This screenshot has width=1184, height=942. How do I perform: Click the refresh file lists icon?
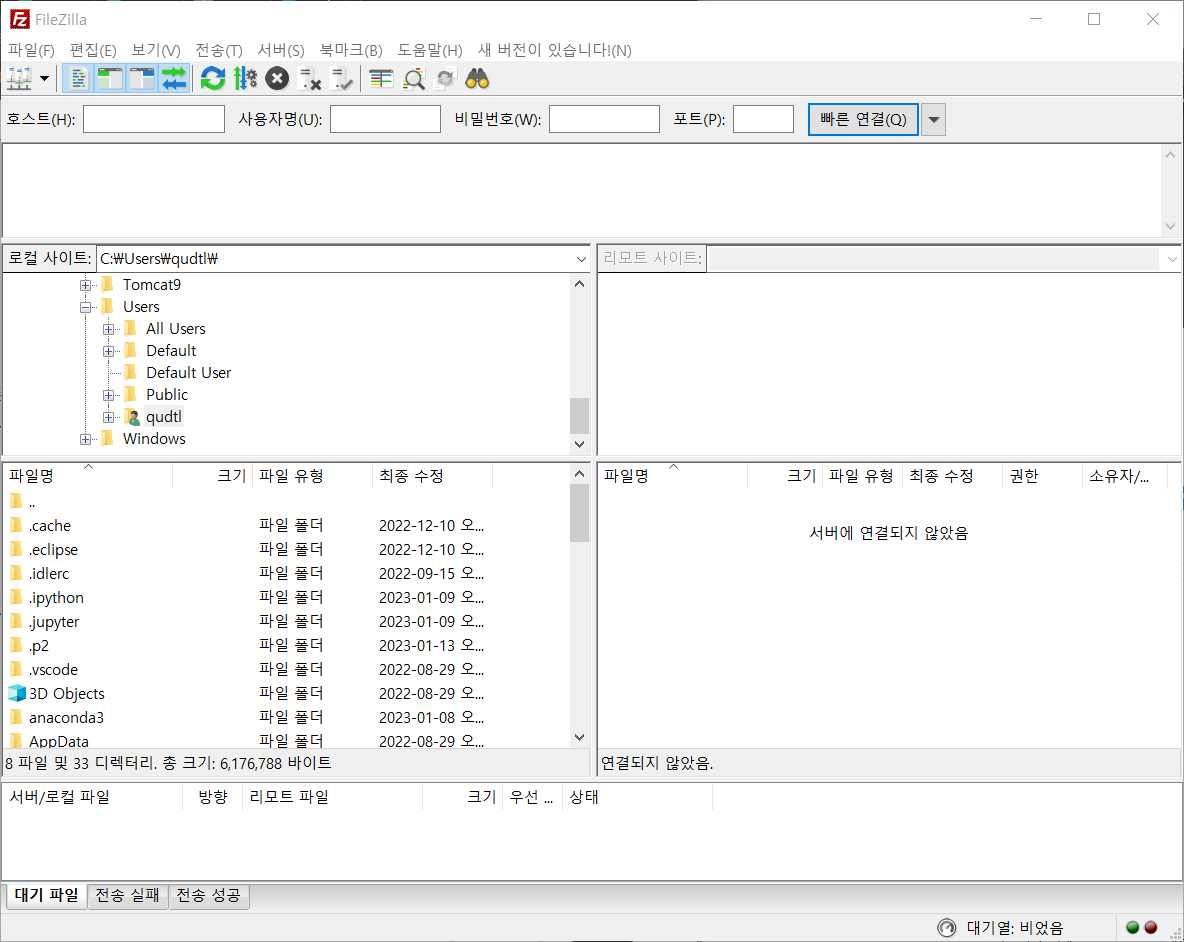tap(213, 78)
